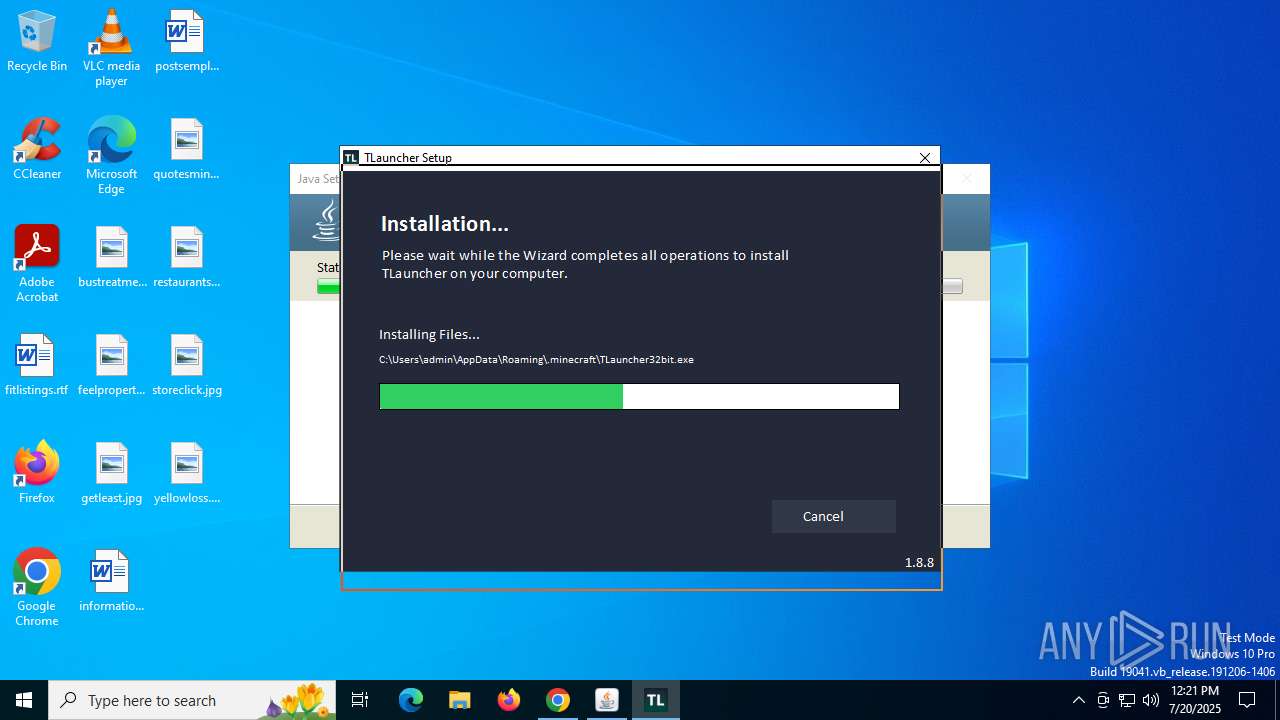Launch Edge from the taskbar

coord(411,700)
